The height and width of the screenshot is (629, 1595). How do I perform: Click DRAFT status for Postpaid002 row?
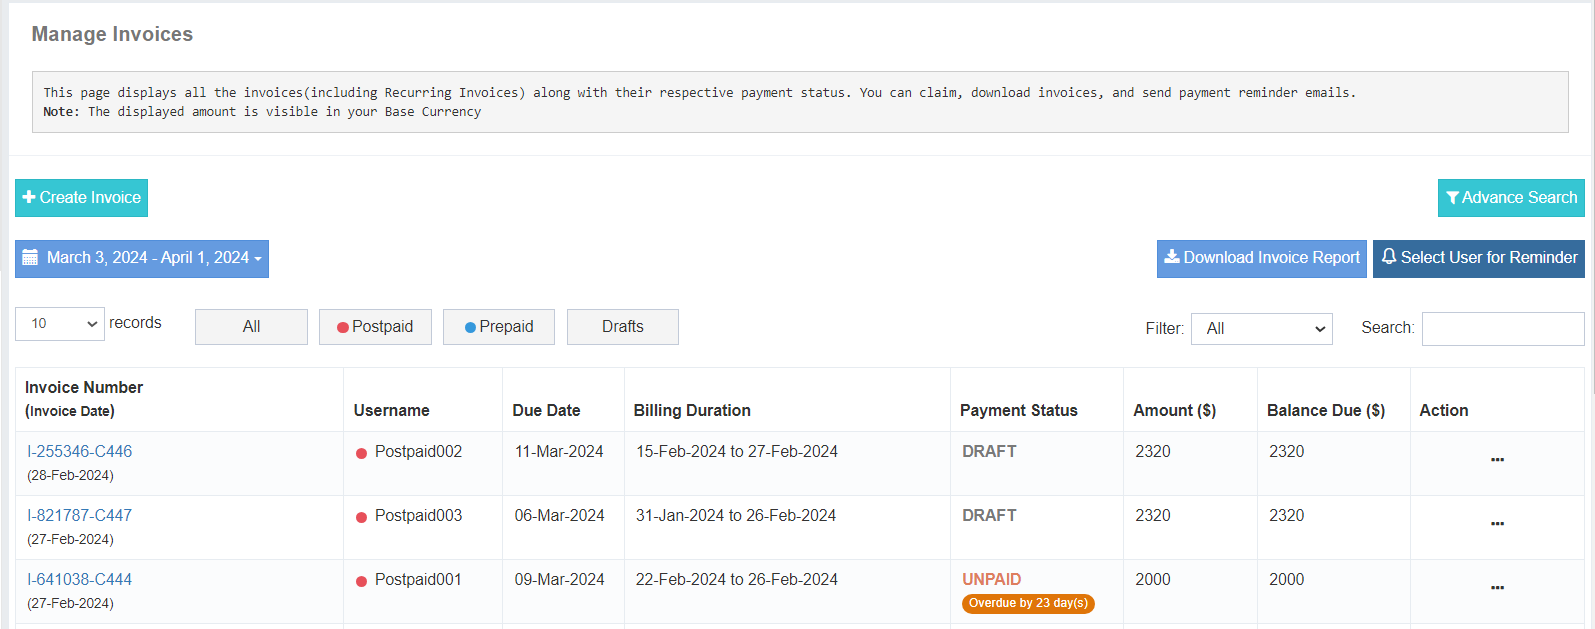click(x=989, y=451)
